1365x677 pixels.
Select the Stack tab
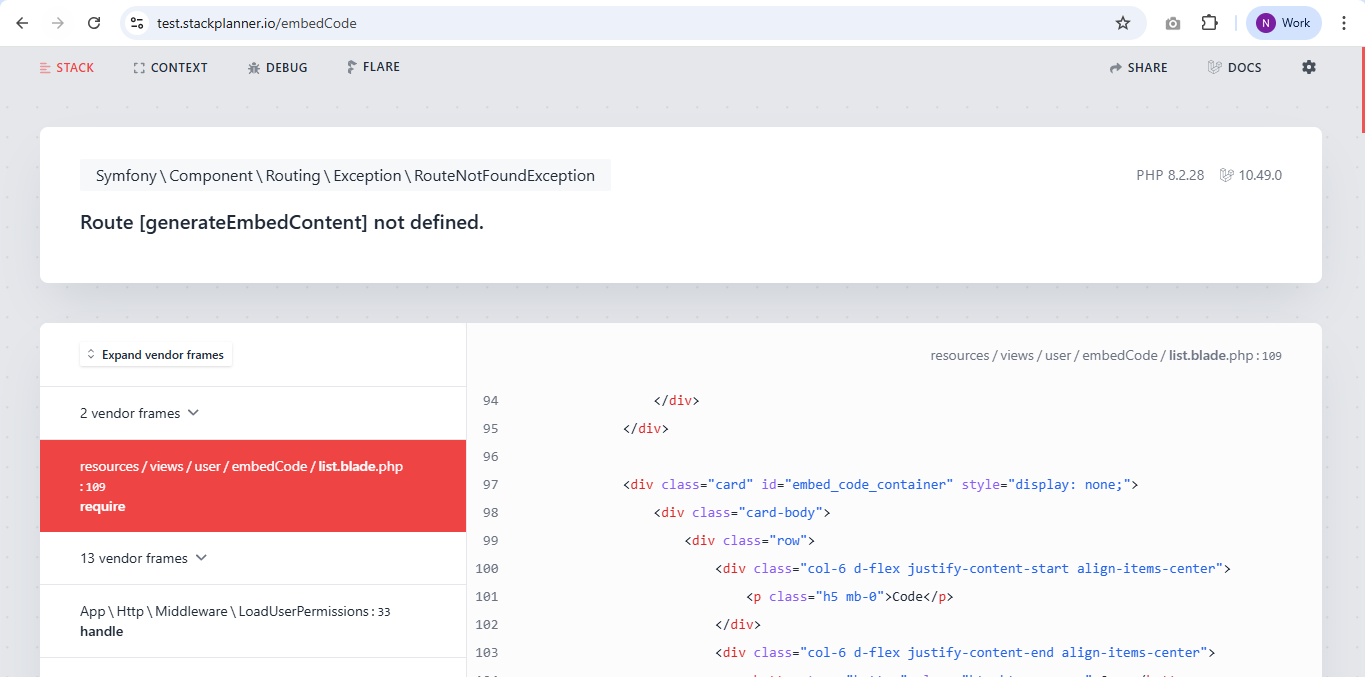coord(66,68)
